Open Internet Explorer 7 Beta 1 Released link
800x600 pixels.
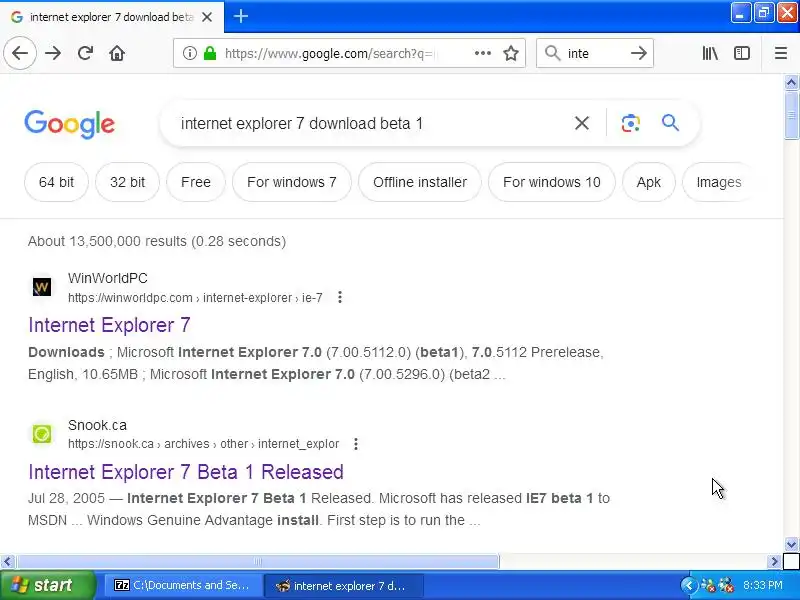186,472
